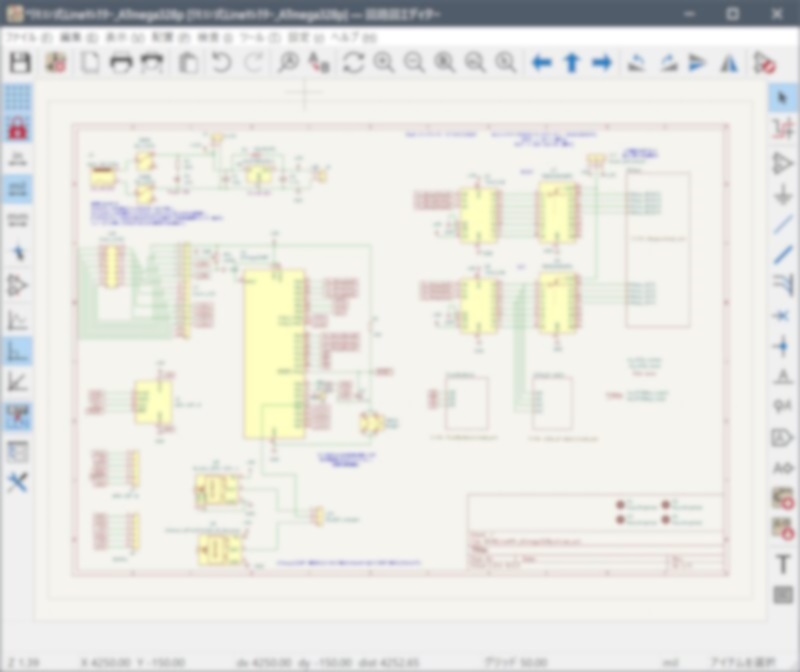Open the Find tool (magnifier with binoculars)

[288, 63]
